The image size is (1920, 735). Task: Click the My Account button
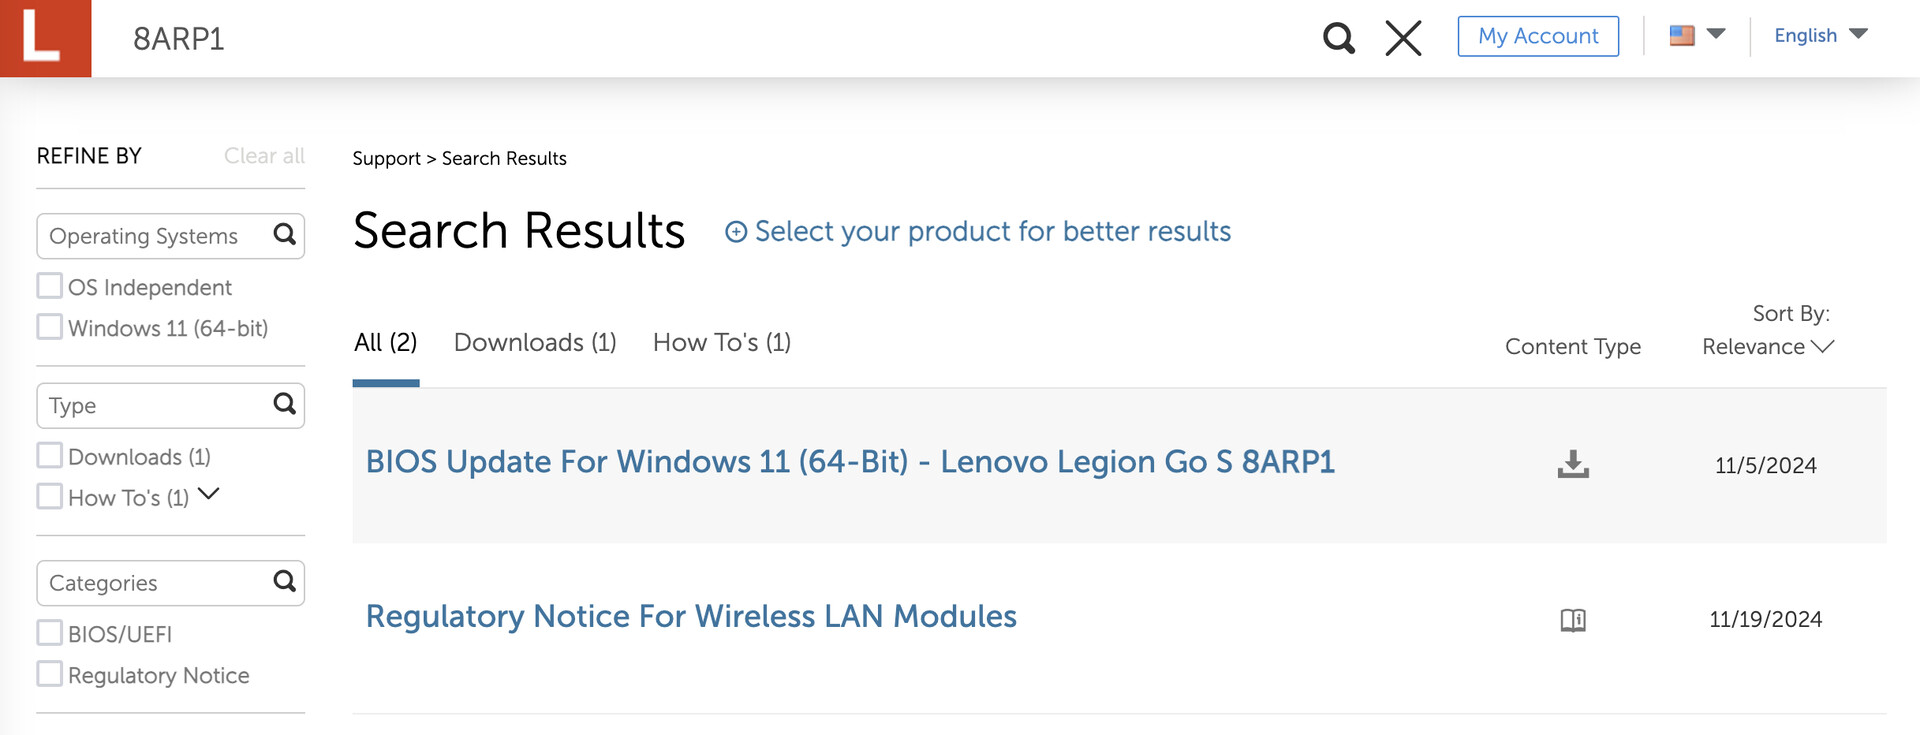click(x=1537, y=36)
